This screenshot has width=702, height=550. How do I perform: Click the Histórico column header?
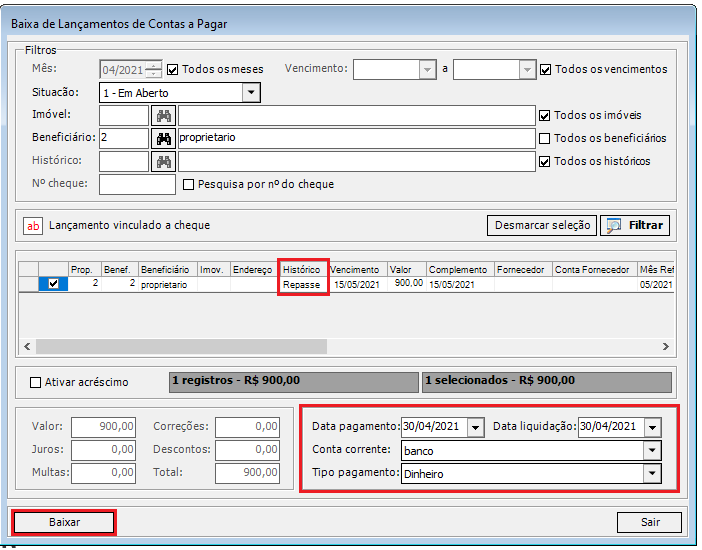[303, 270]
